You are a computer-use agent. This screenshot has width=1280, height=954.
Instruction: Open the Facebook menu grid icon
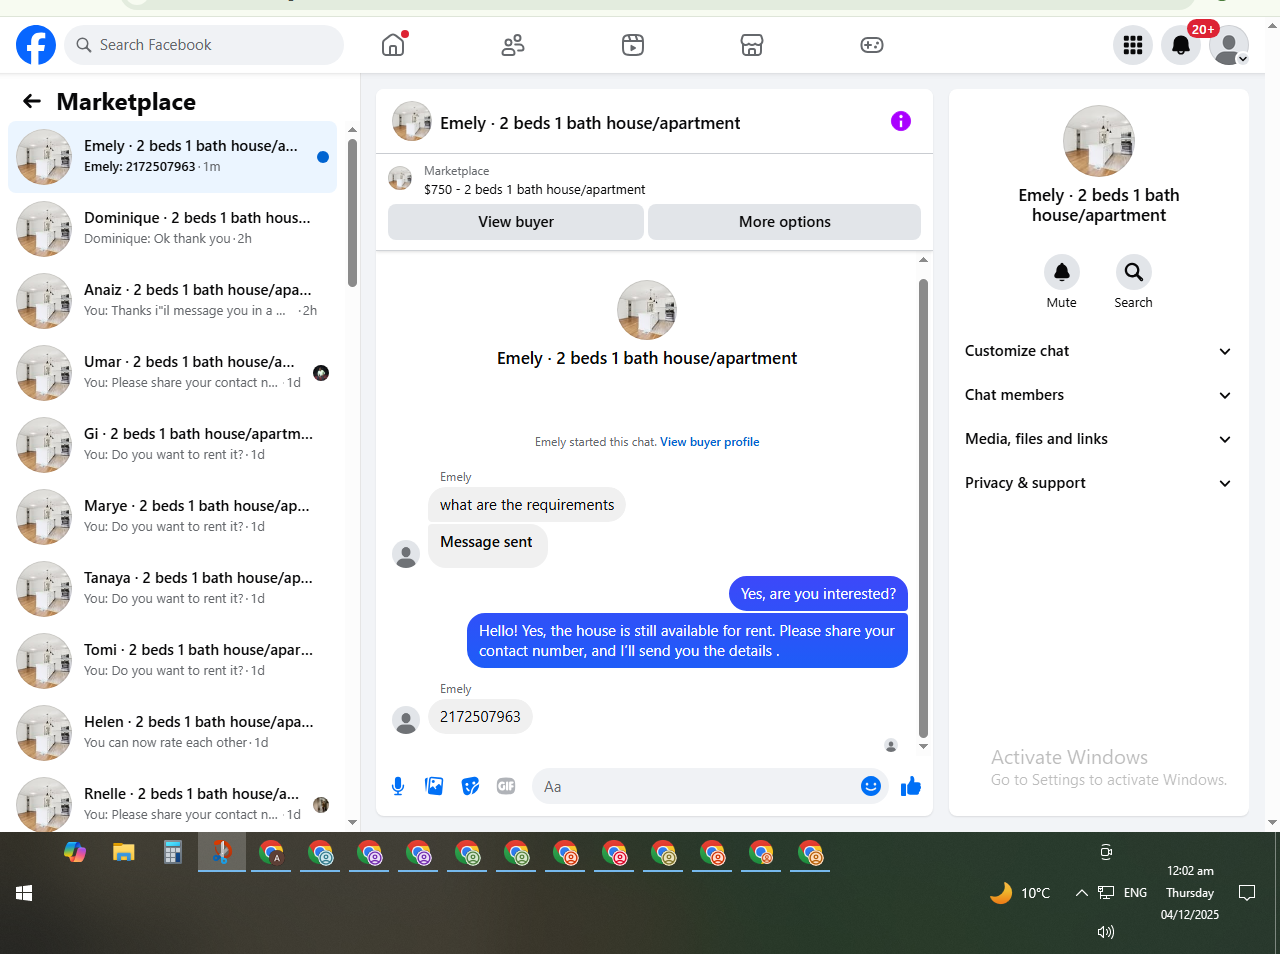pyautogui.click(x=1133, y=45)
